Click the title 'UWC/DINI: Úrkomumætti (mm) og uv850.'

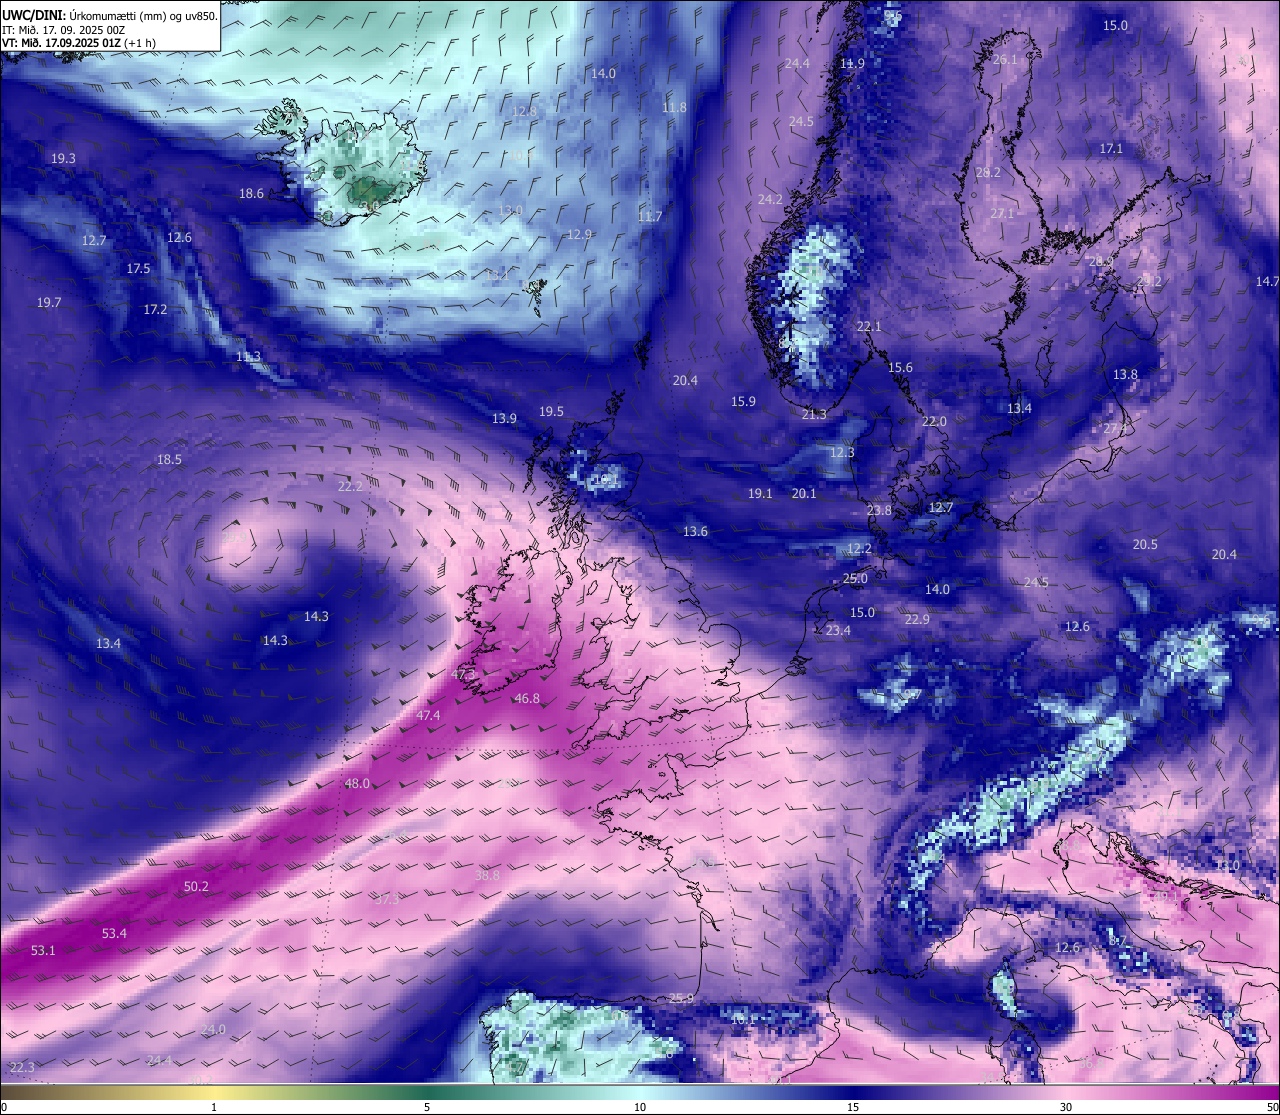[x=109, y=16]
